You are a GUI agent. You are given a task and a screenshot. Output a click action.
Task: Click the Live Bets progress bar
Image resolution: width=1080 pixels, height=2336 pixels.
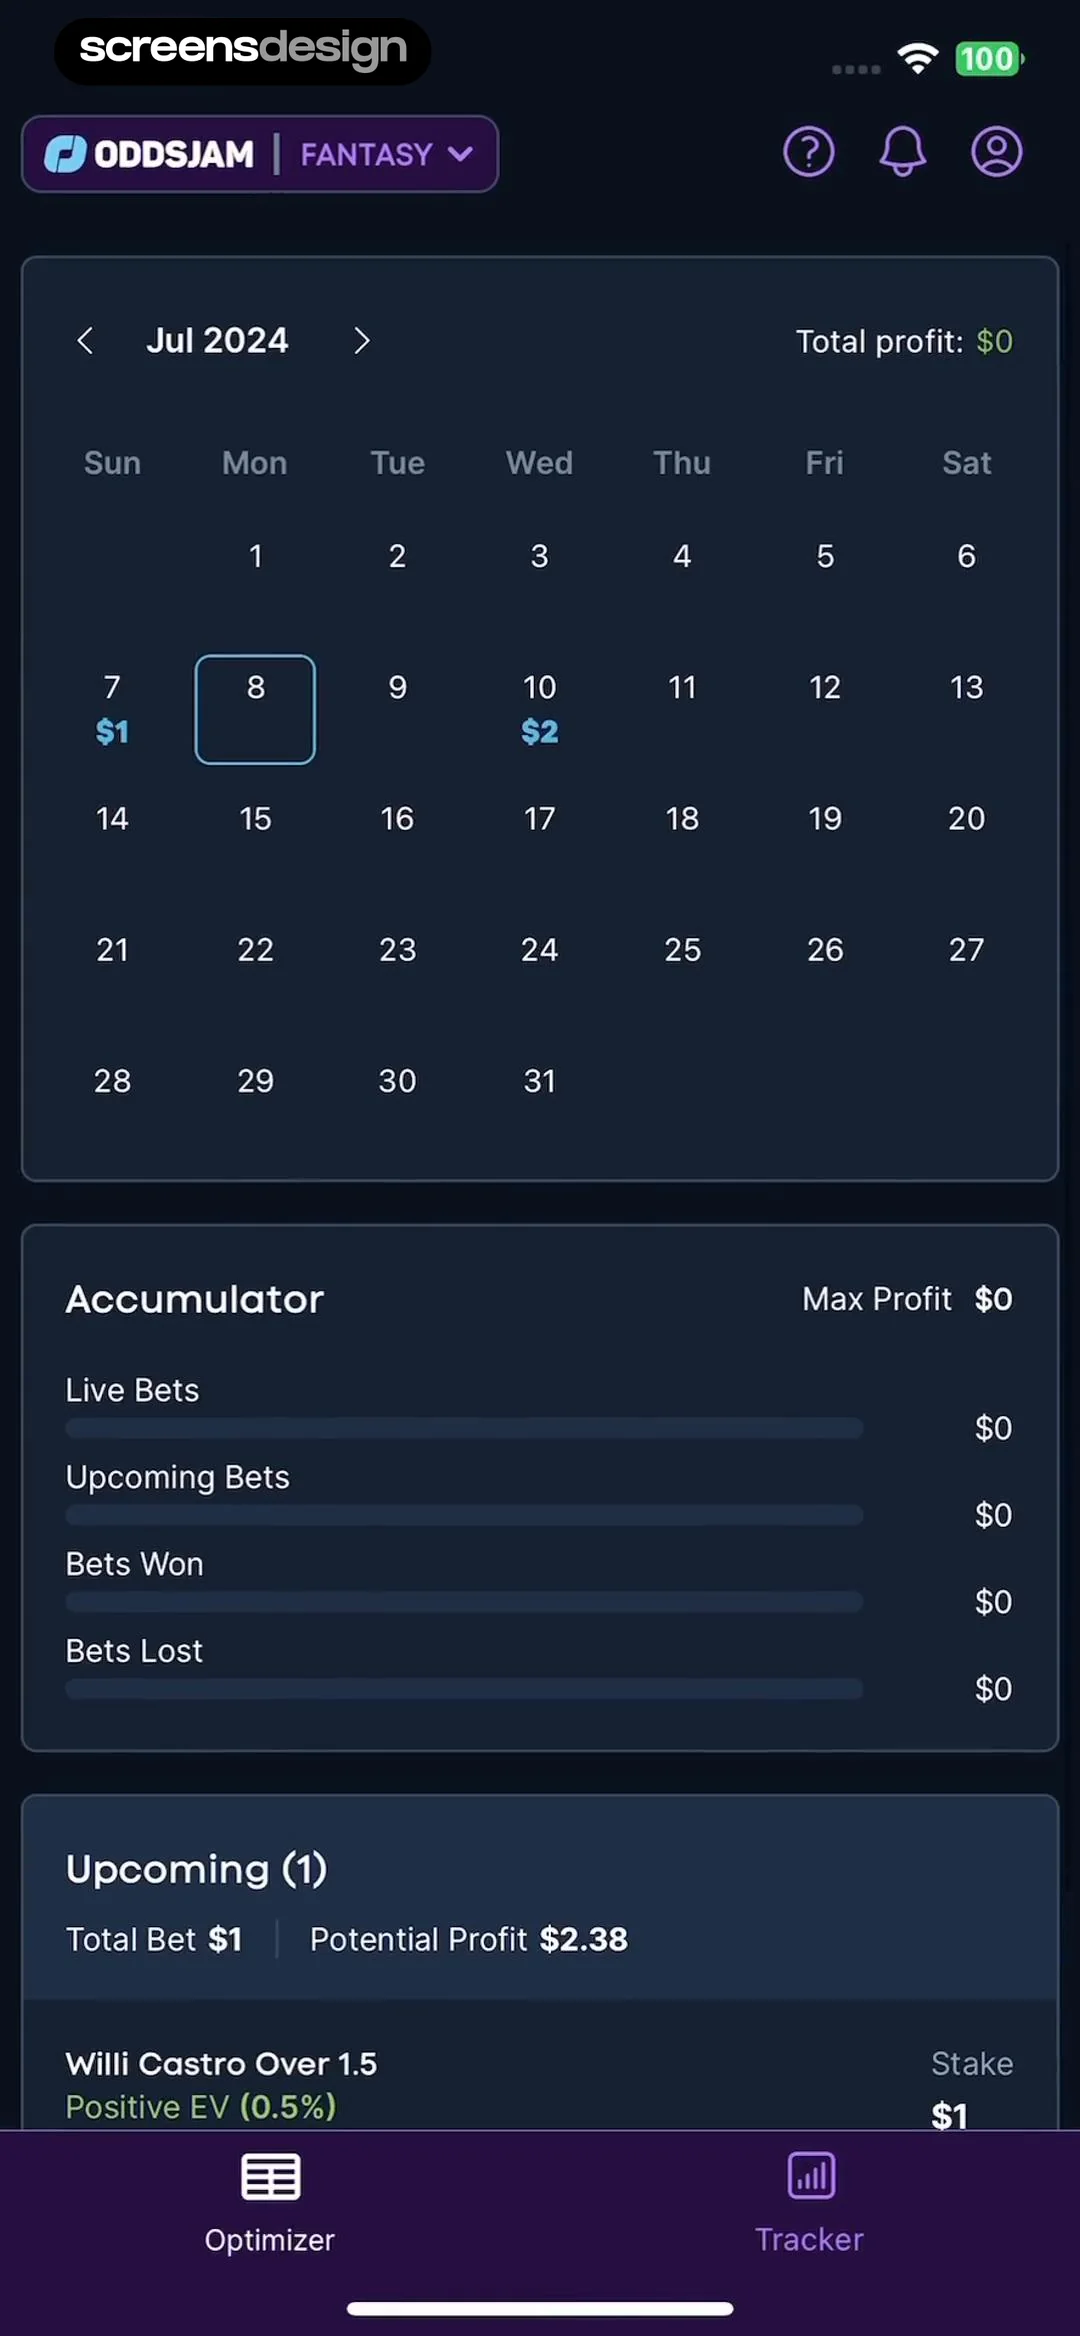464,1428
